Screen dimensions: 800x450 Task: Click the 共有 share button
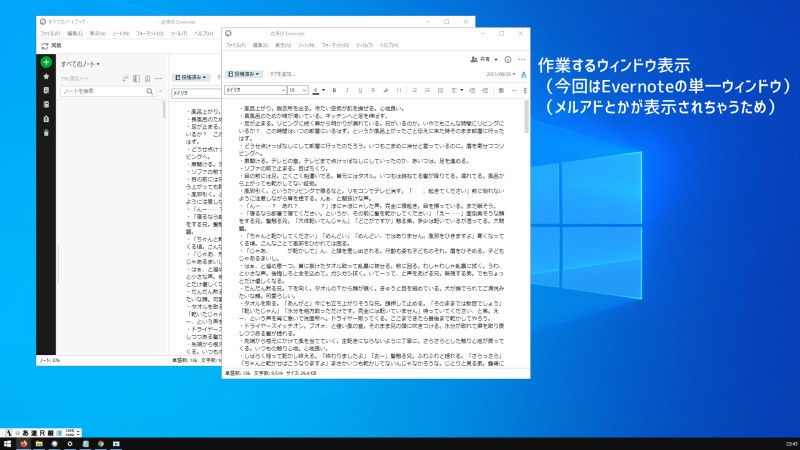coord(481,60)
